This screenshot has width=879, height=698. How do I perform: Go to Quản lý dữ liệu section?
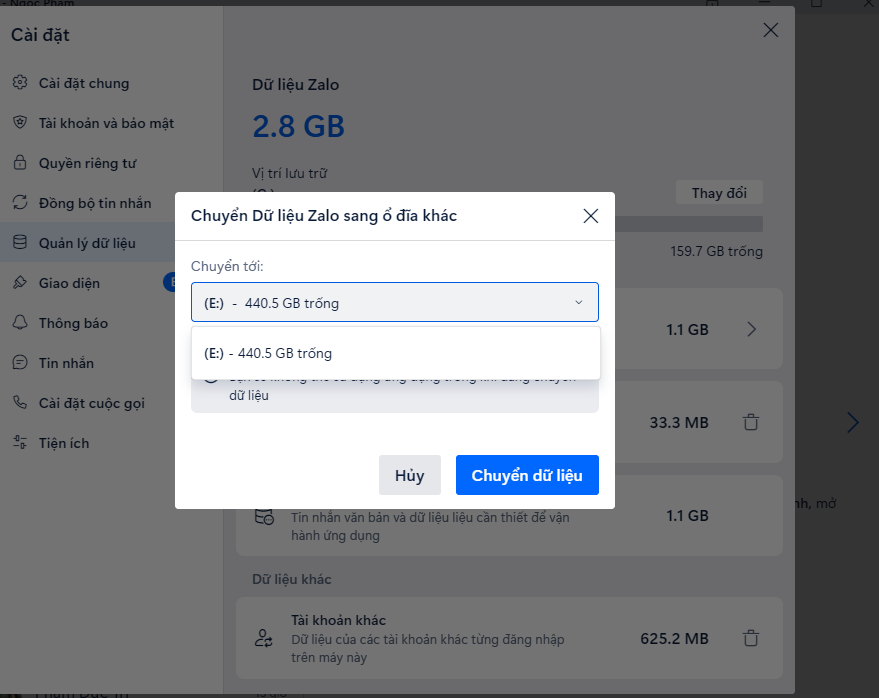pyautogui.click(x=87, y=243)
